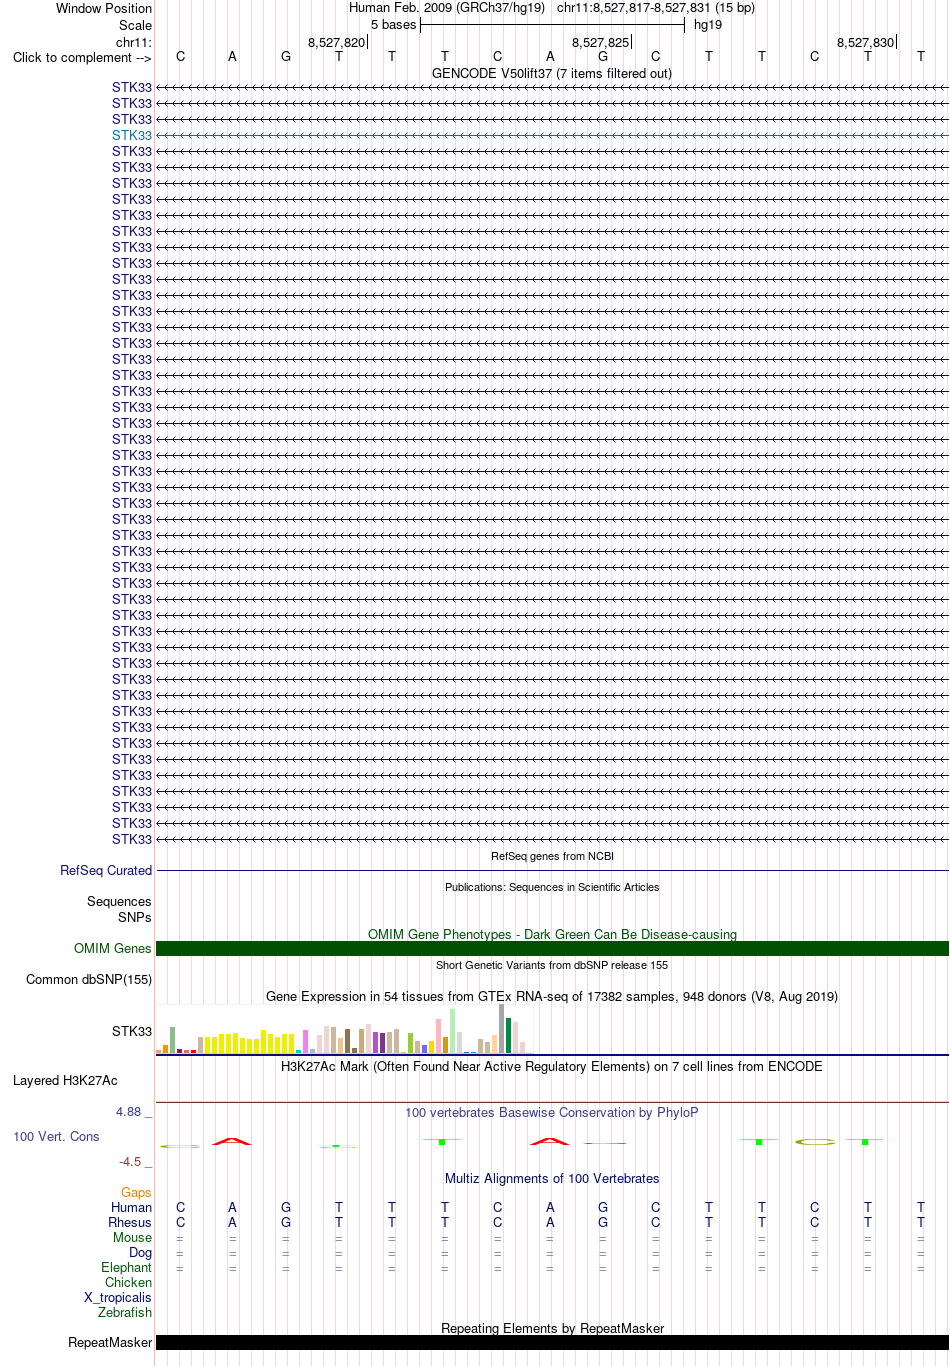Select the Zebrafish alignment row label
This screenshot has width=950, height=1366.
coord(125,1312)
